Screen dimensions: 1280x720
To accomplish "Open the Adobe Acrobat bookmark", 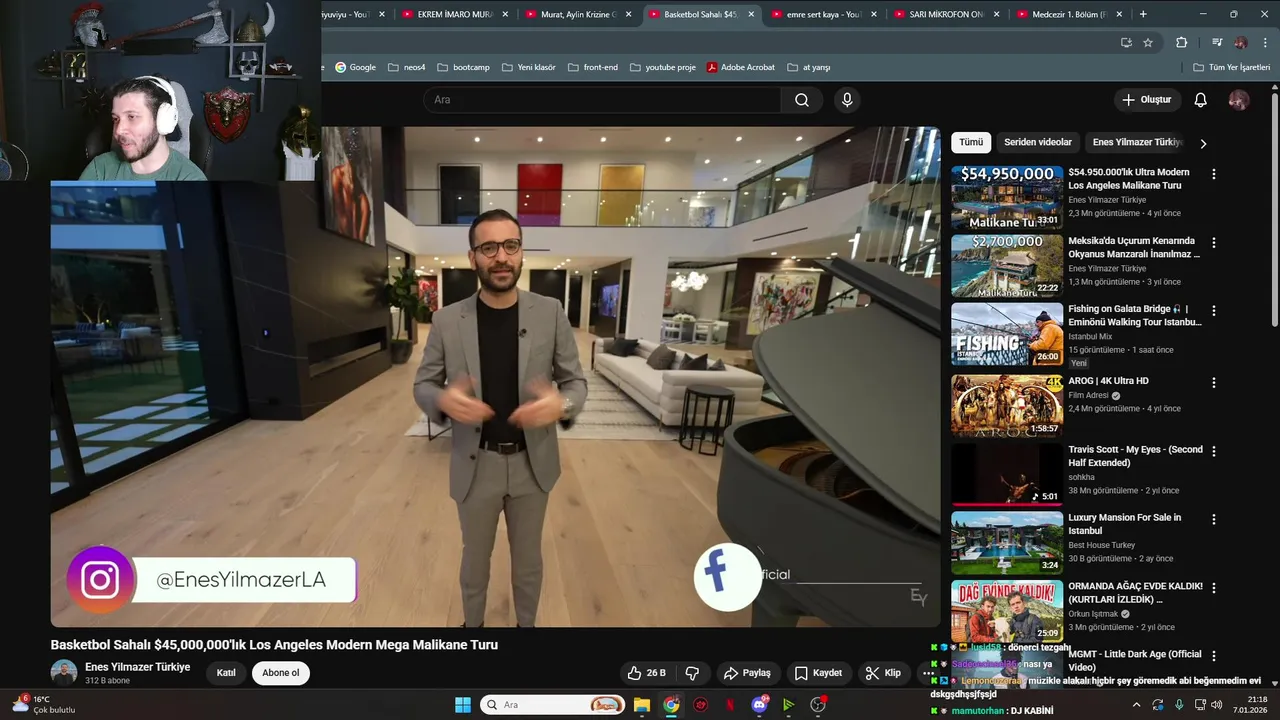I will coord(740,67).
